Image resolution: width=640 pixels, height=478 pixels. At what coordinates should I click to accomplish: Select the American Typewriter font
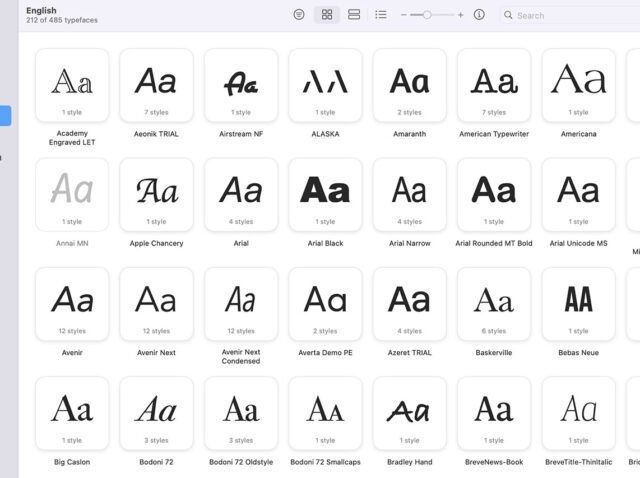coord(494,85)
